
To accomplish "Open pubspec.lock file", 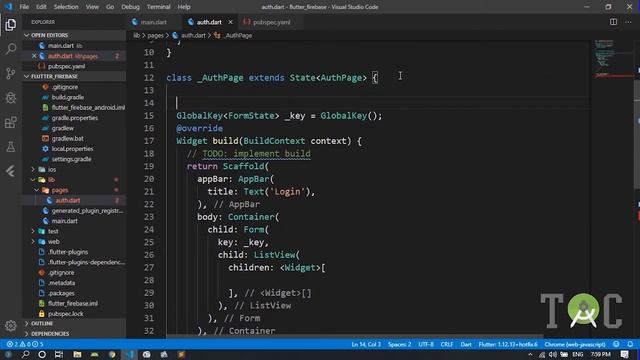I will pyautogui.click(x=66, y=313).
